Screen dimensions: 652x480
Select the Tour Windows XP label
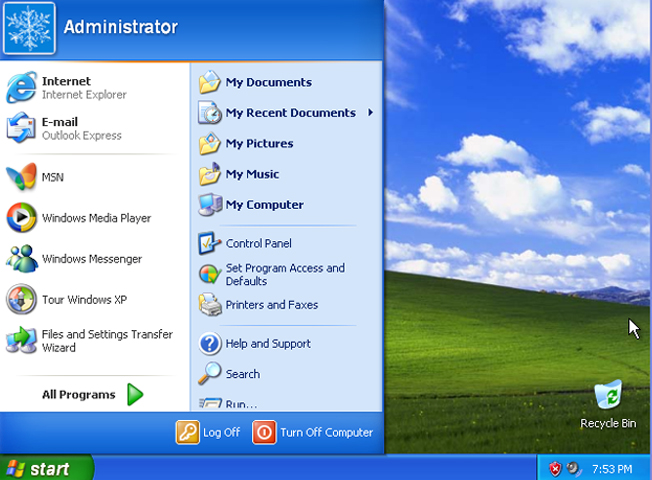point(84,299)
